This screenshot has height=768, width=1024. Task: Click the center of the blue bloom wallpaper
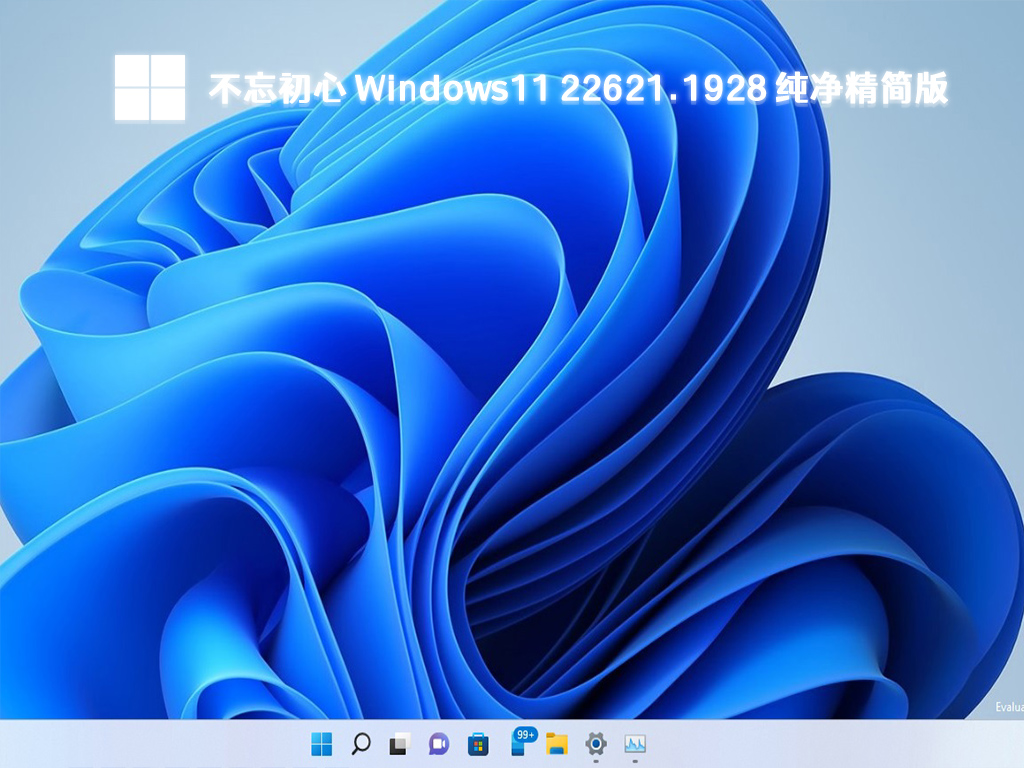pyautogui.click(x=512, y=400)
